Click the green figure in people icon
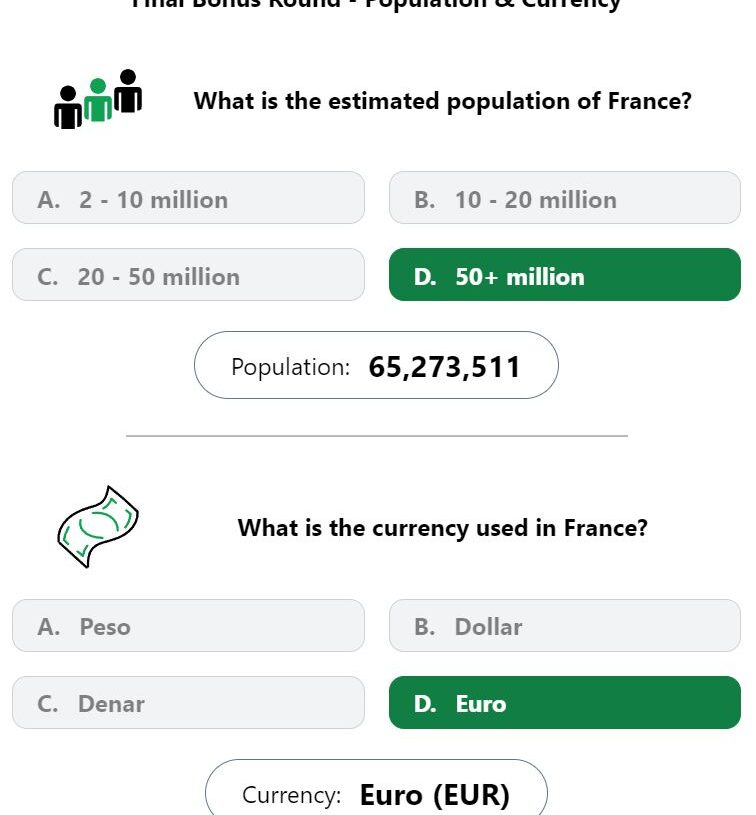The height and width of the screenshot is (815, 756). coord(98,100)
